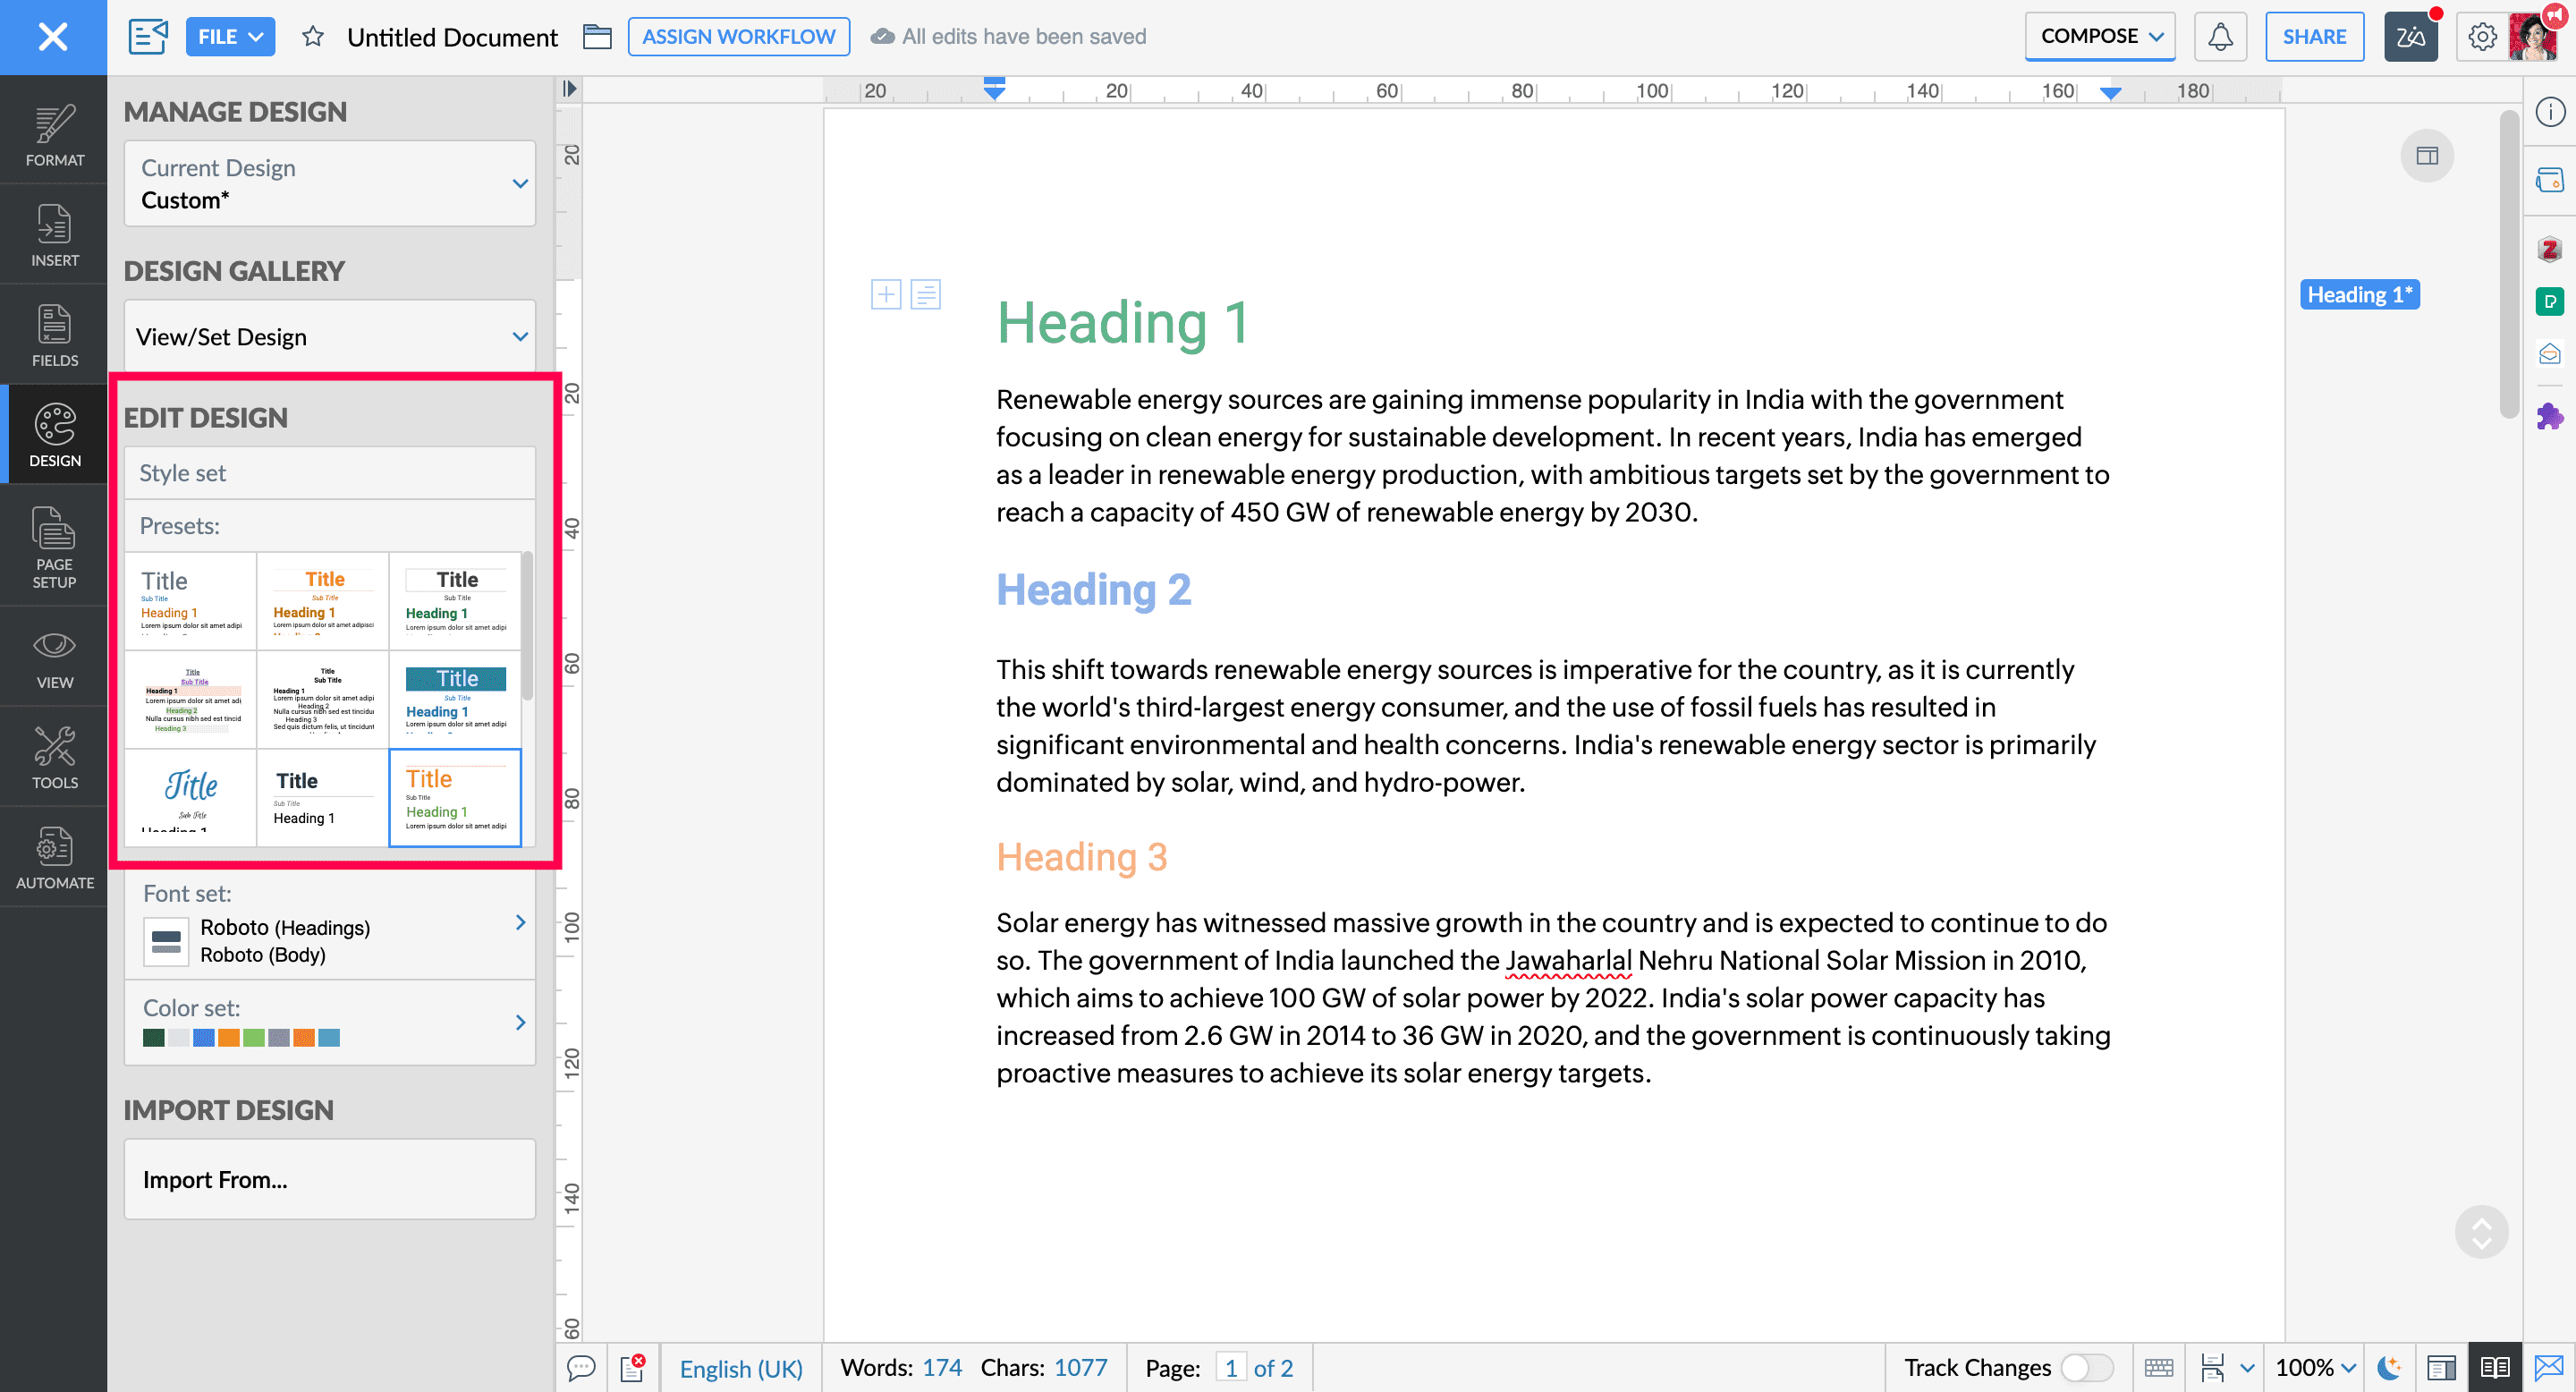Image resolution: width=2576 pixels, height=1392 pixels.
Task: Click the SHARE button
Action: tap(2314, 37)
